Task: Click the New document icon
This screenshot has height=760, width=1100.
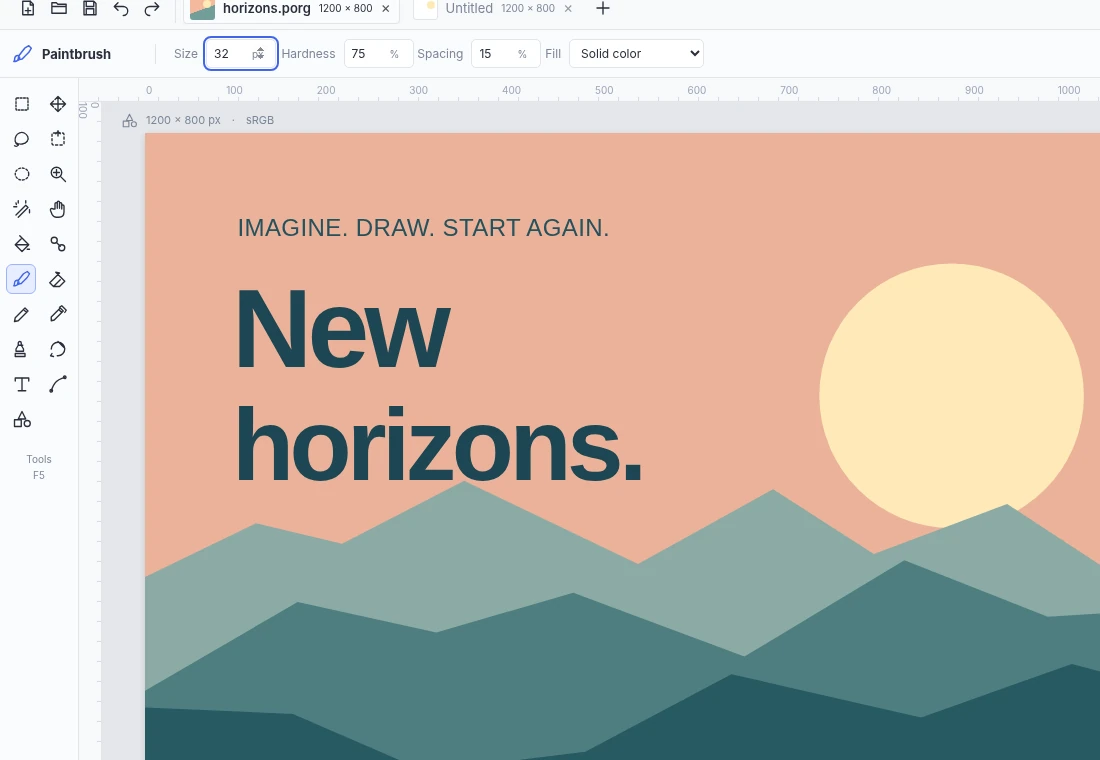Action: point(27,8)
